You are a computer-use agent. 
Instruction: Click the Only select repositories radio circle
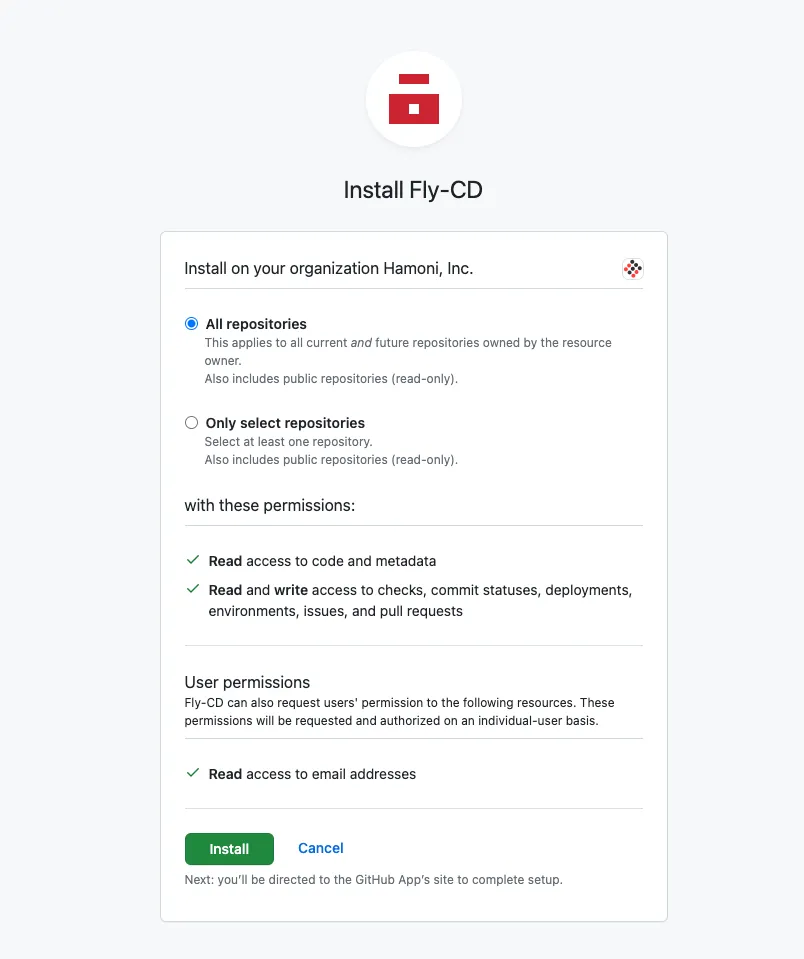click(x=191, y=422)
